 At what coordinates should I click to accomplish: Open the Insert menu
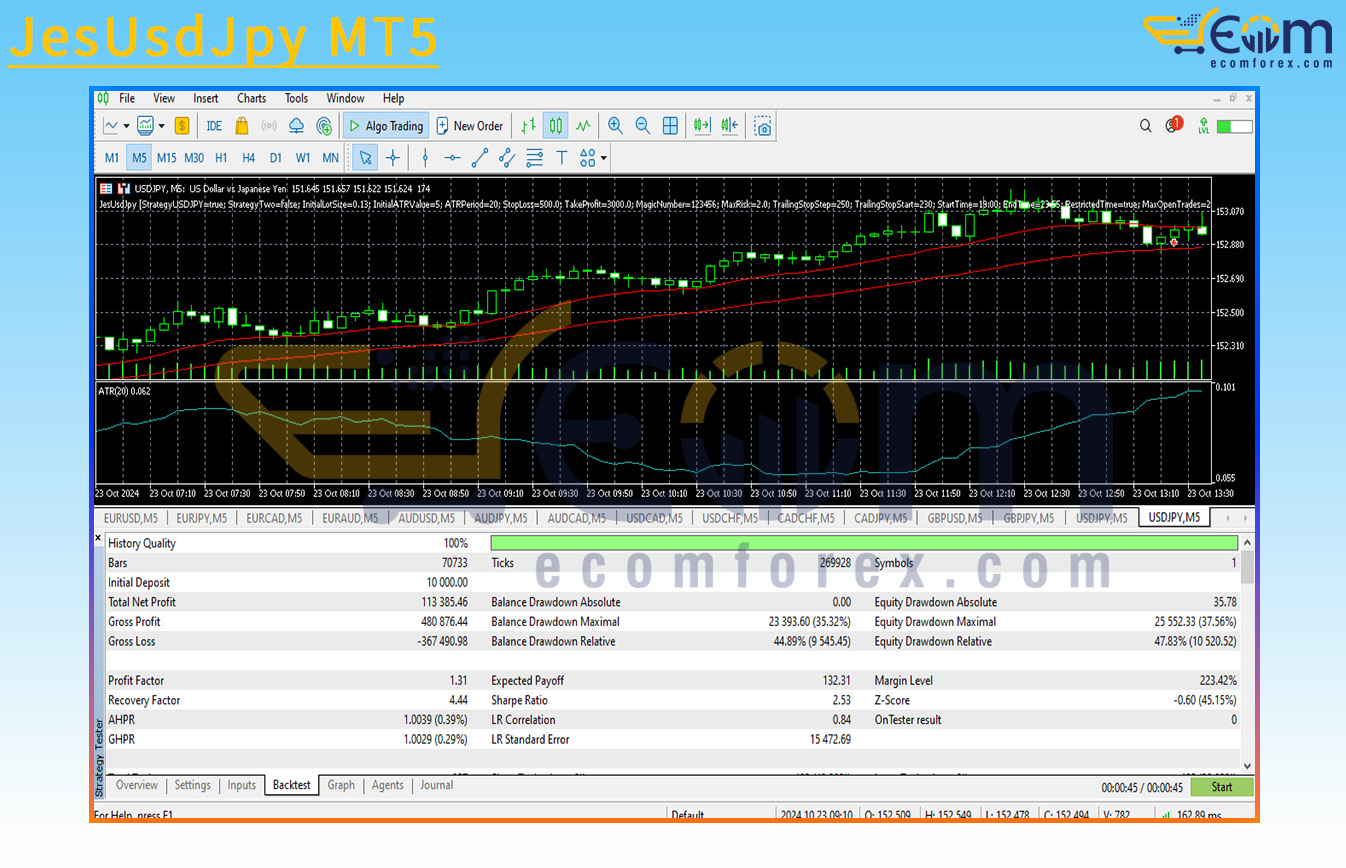tap(206, 98)
